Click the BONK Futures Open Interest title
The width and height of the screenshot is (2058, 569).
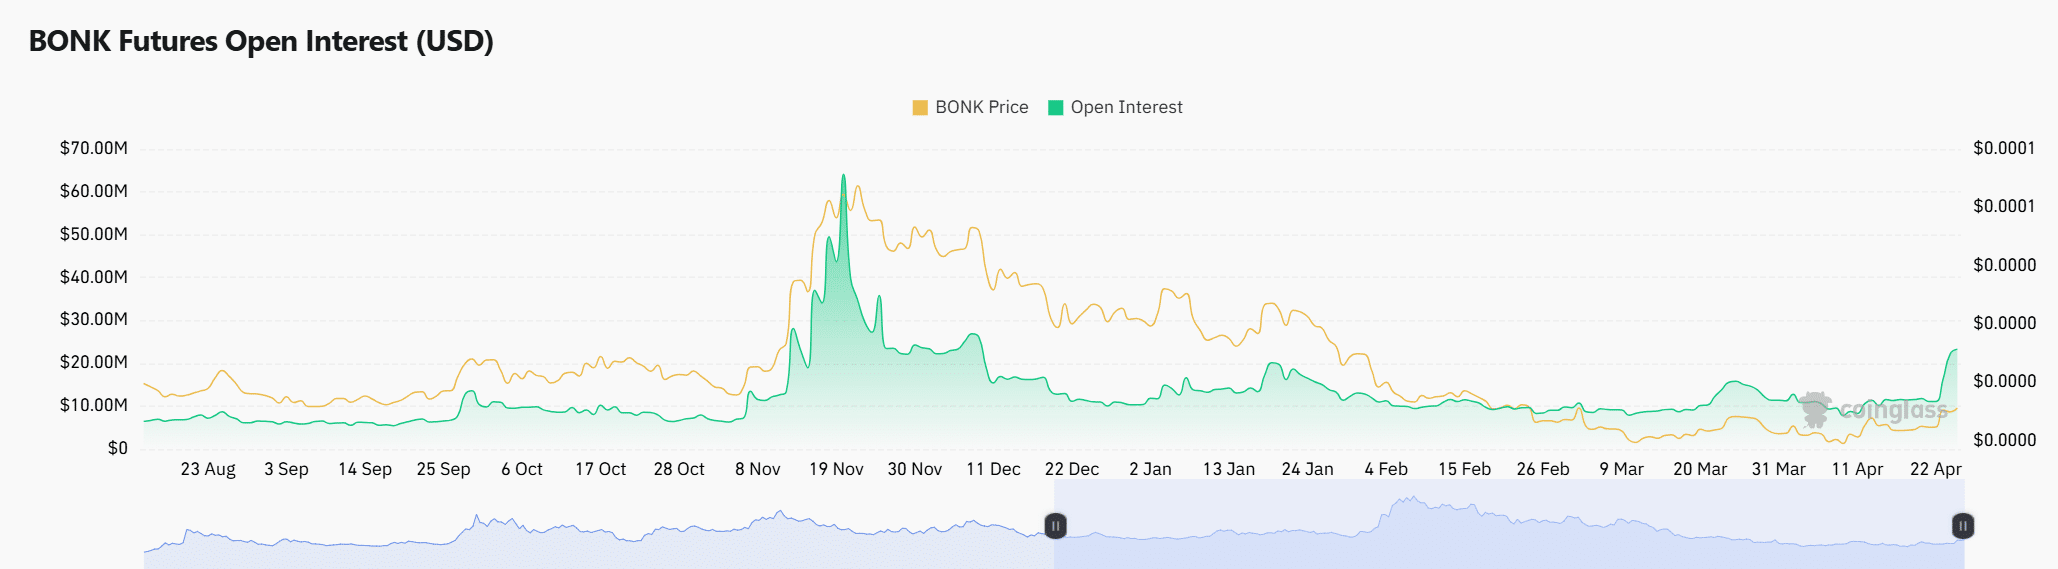point(261,42)
